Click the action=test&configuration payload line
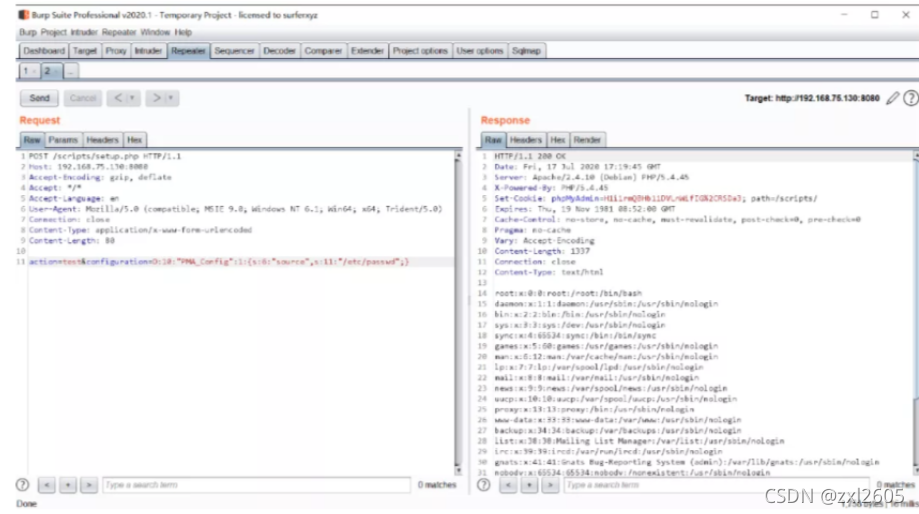Viewport: 919px width, 514px height. click(219, 262)
